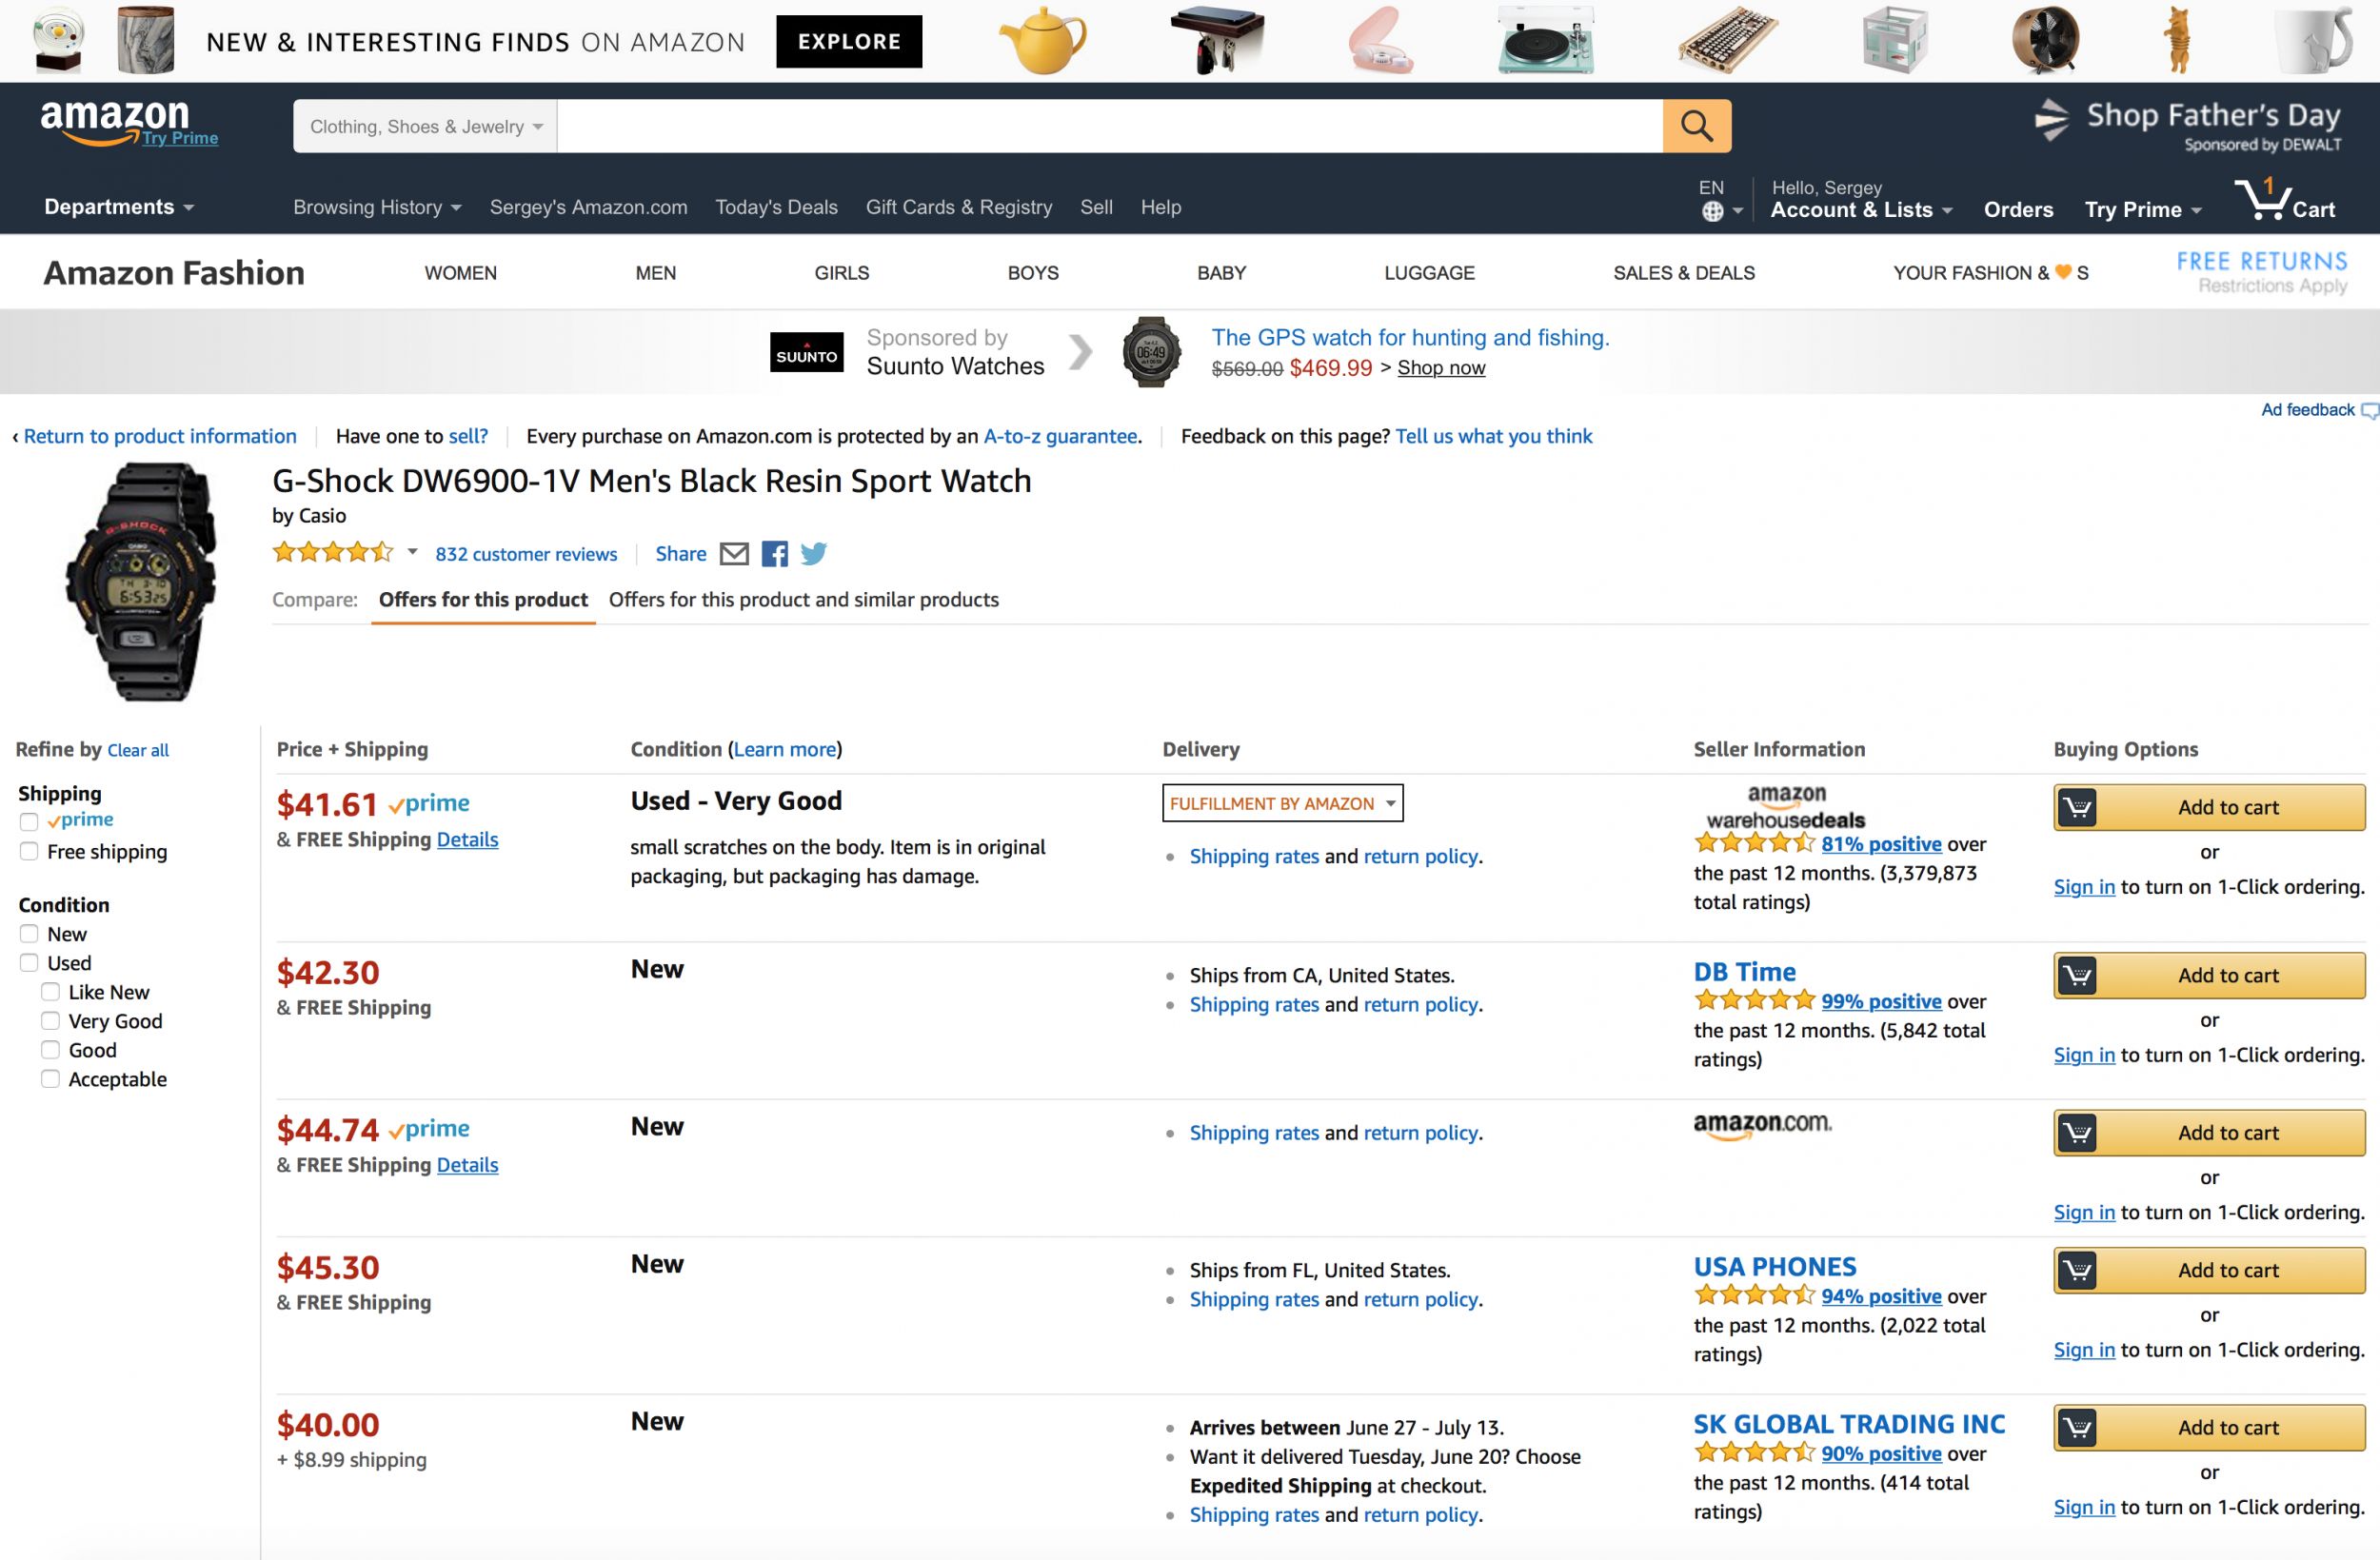Viewport: 2380px width, 1560px height.
Task: Click the key holder shelf product image
Action: (1217, 40)
